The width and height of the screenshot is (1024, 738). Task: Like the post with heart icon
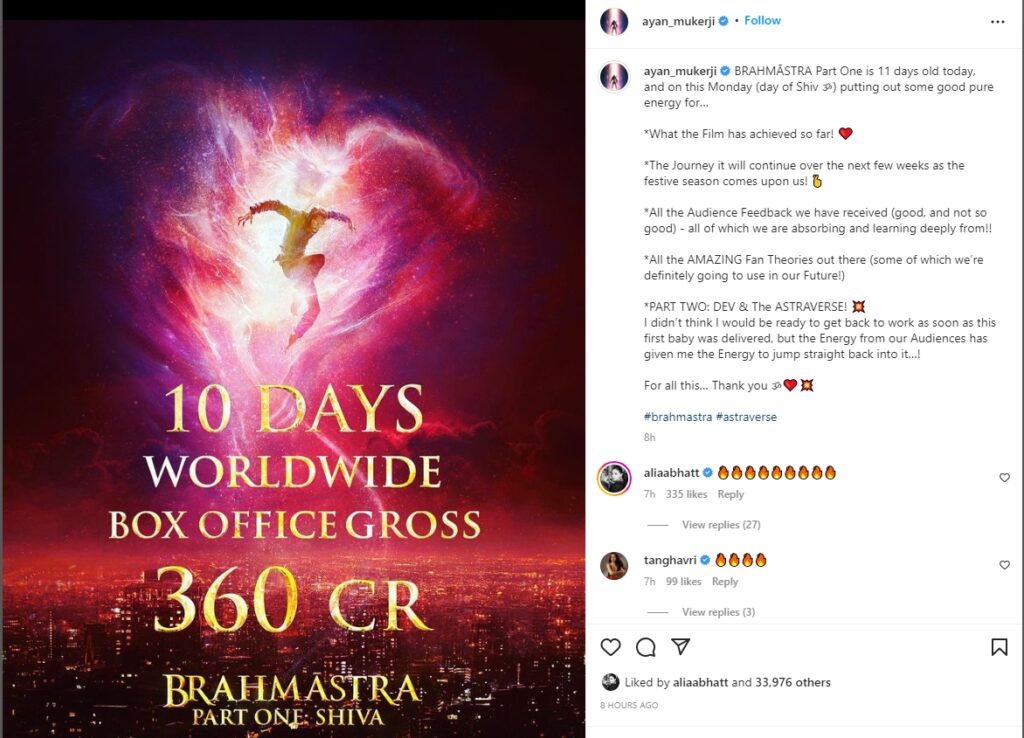611,647
